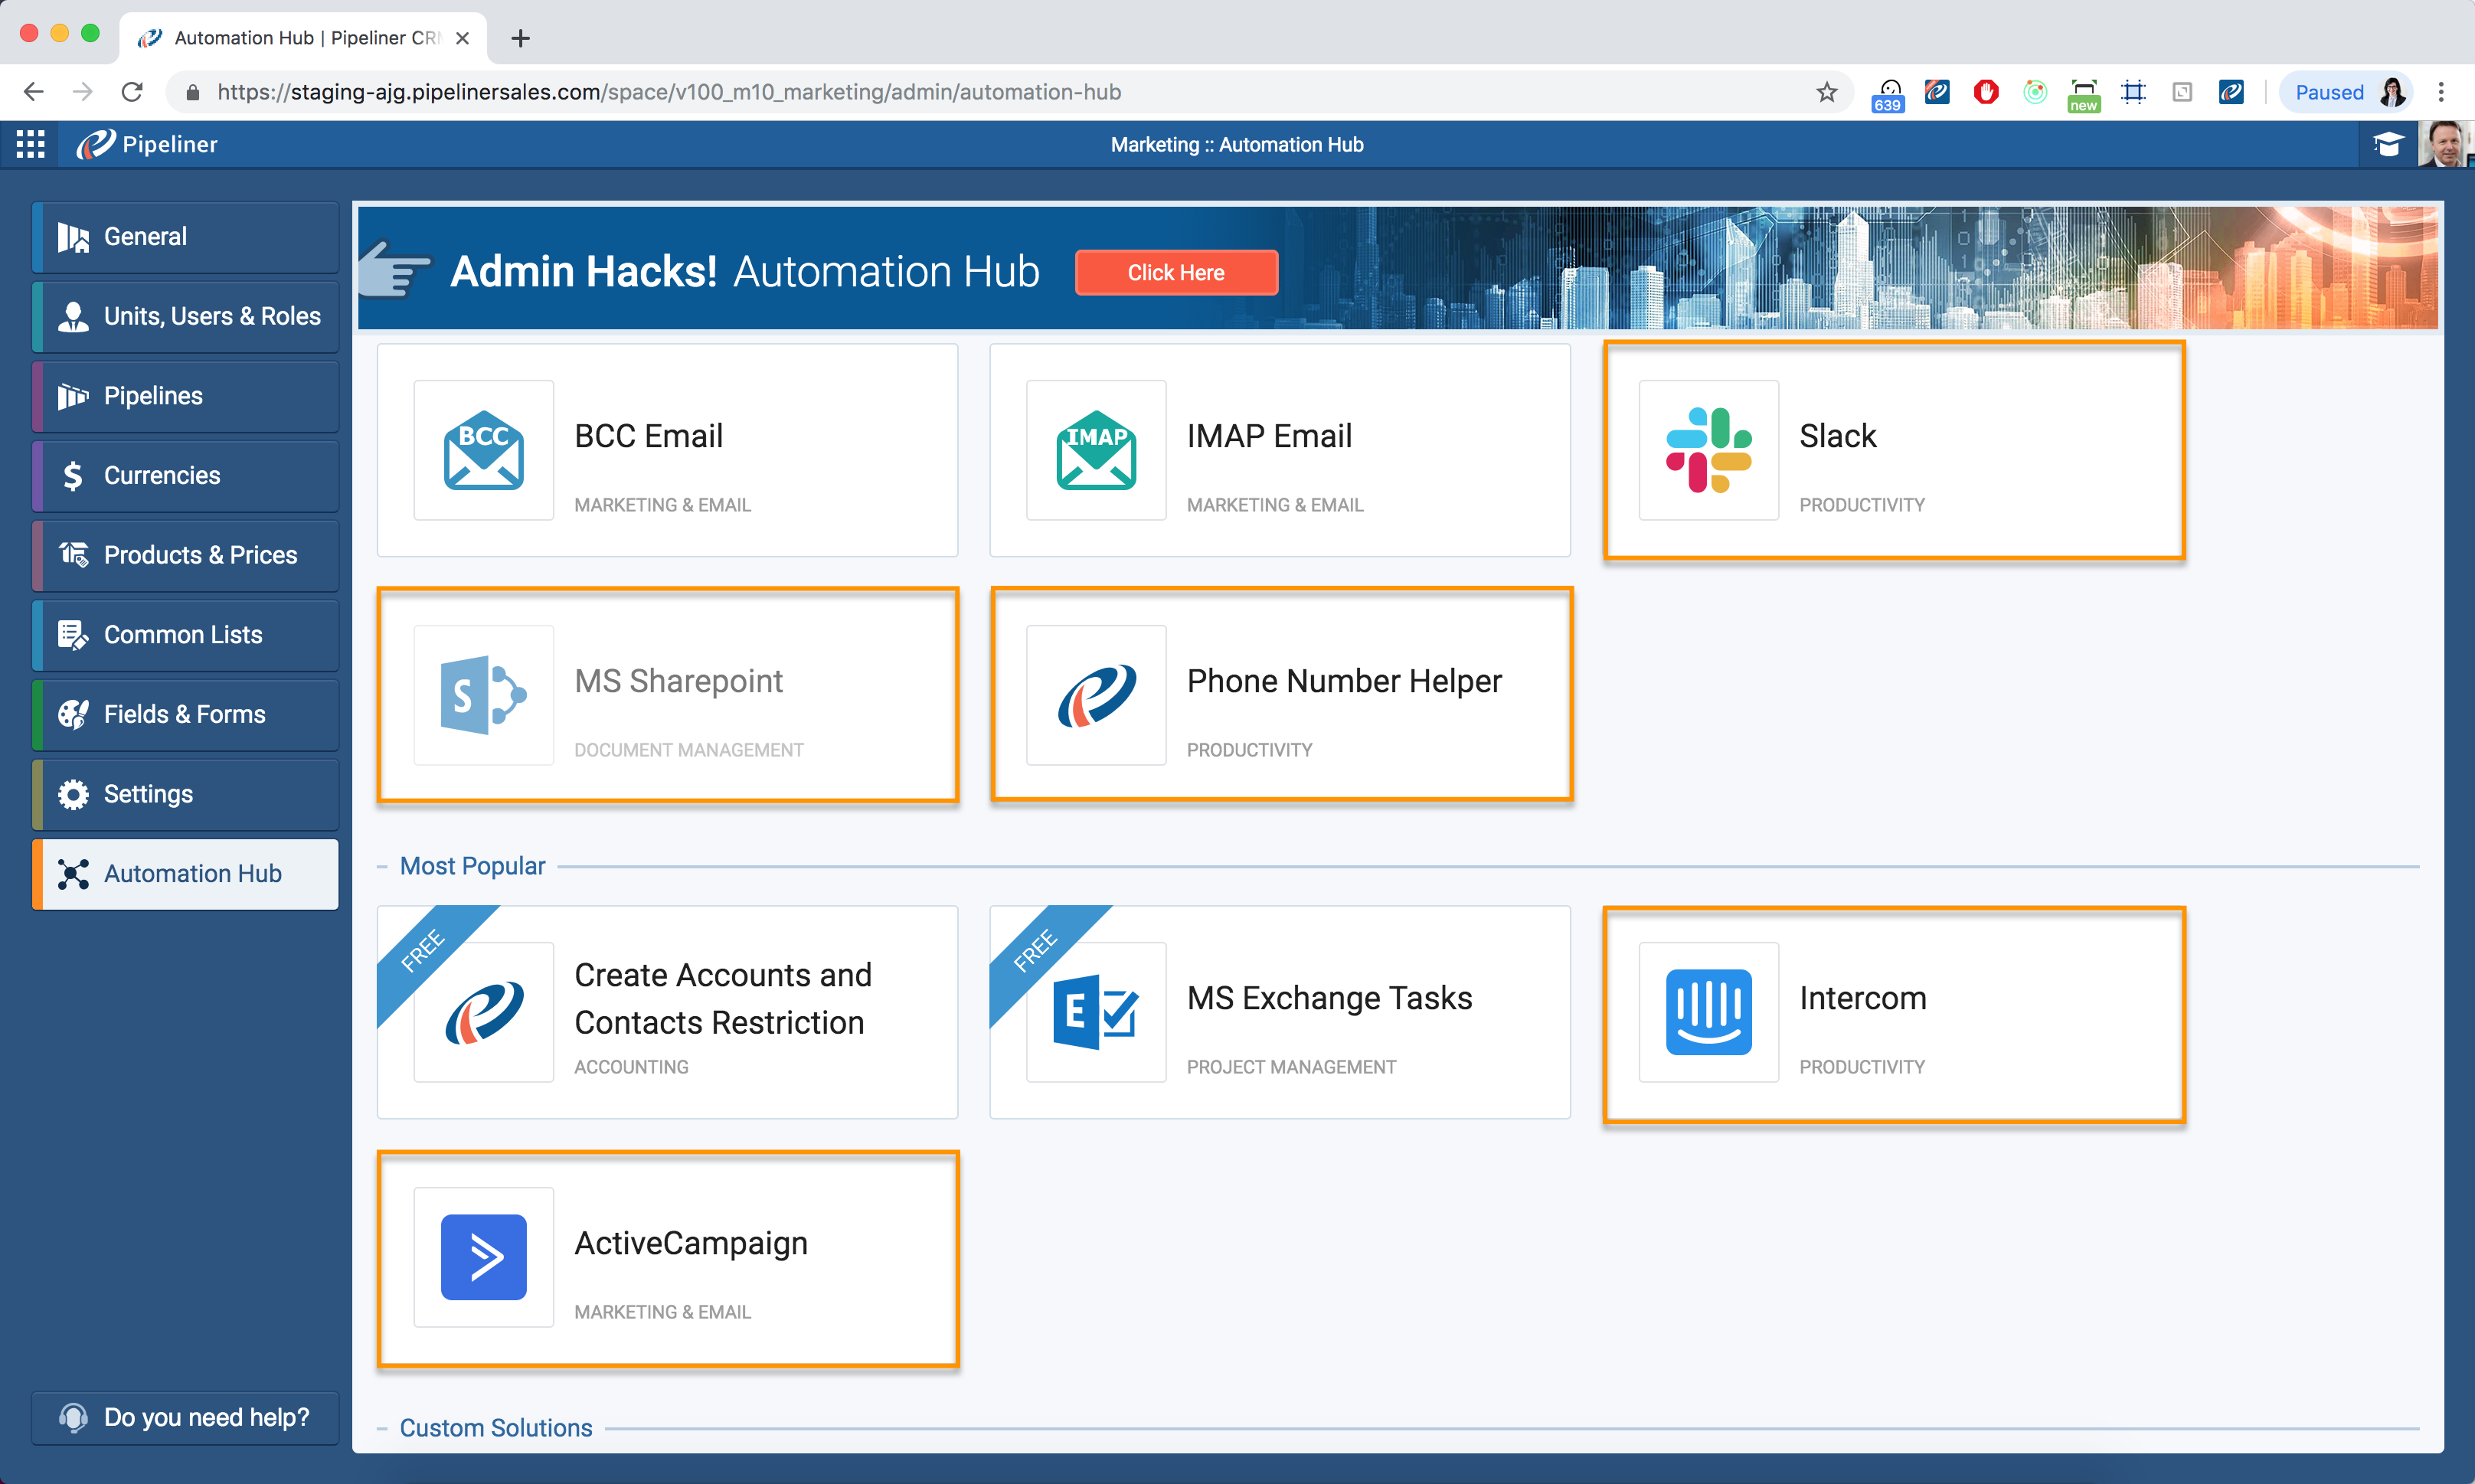The image size is (2475, 1484).
Task: Select the MS Sharepoint integration
Action: tap(667, 695)
